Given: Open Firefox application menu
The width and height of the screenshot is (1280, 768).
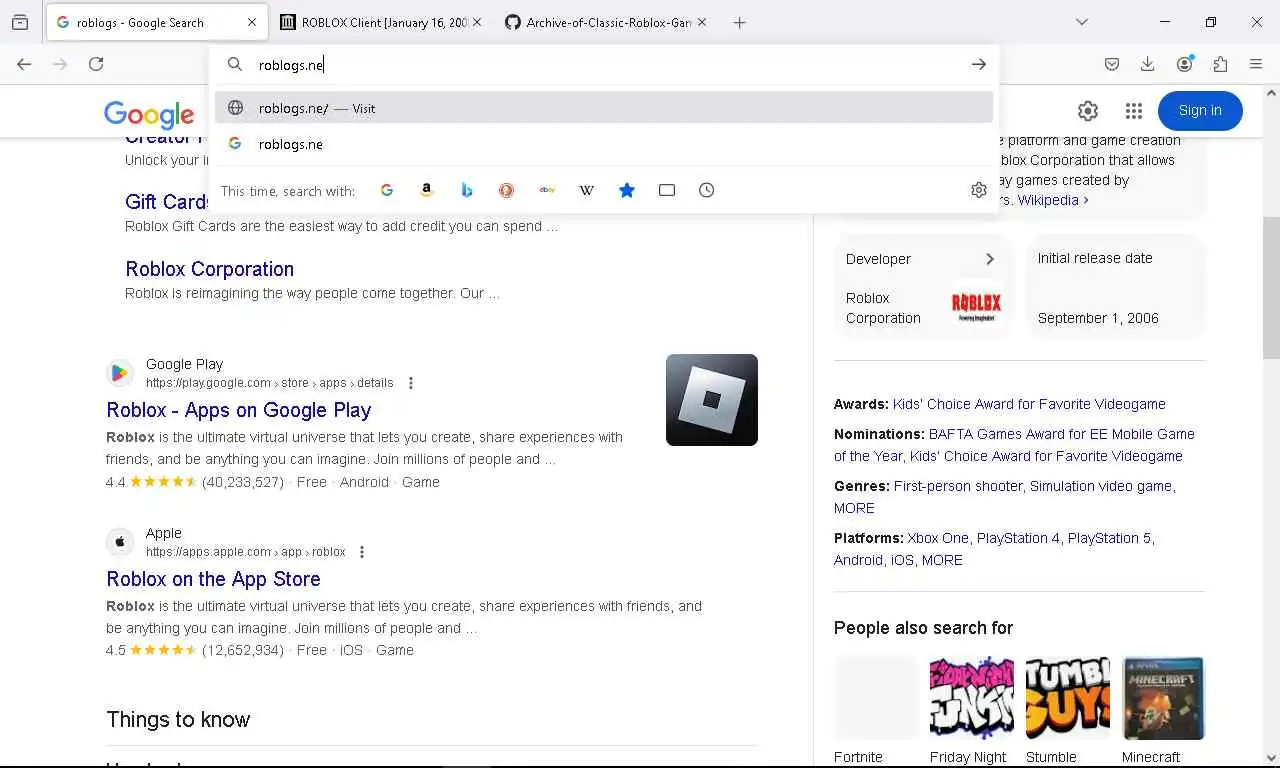Looking at the screenshot, I should pyautogui.click(x=1256, y=64).
